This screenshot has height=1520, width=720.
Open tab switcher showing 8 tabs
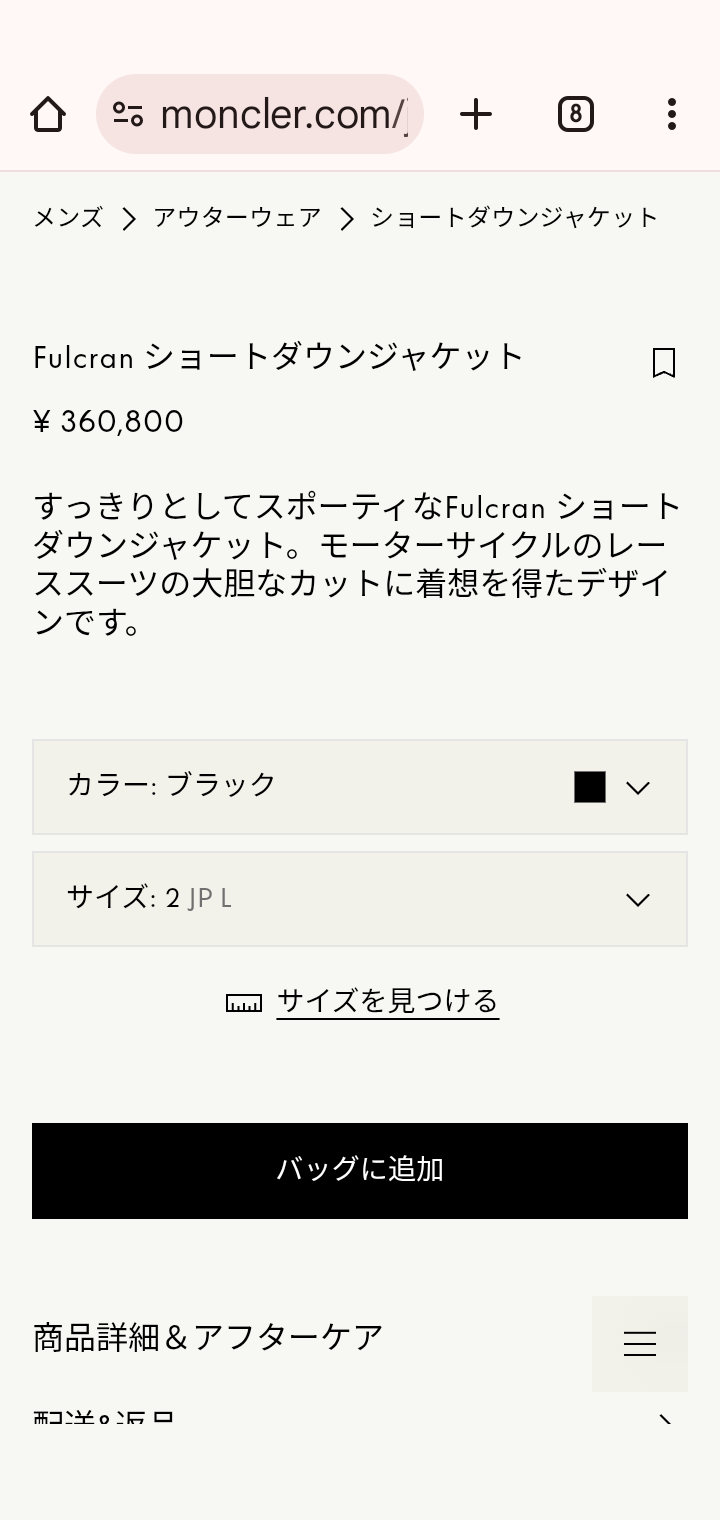(x=575, y=114)
